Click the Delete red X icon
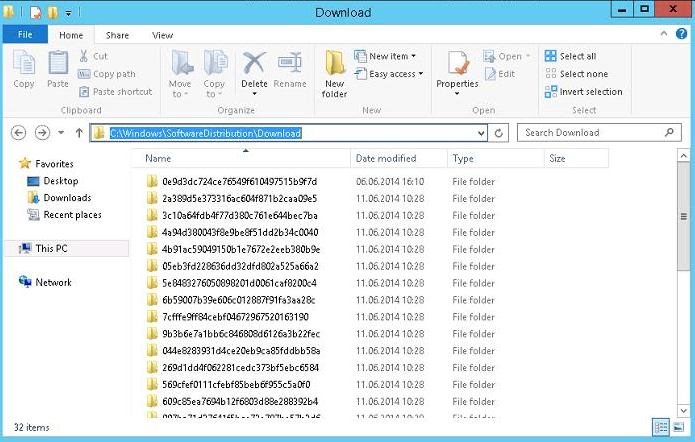 254,63
